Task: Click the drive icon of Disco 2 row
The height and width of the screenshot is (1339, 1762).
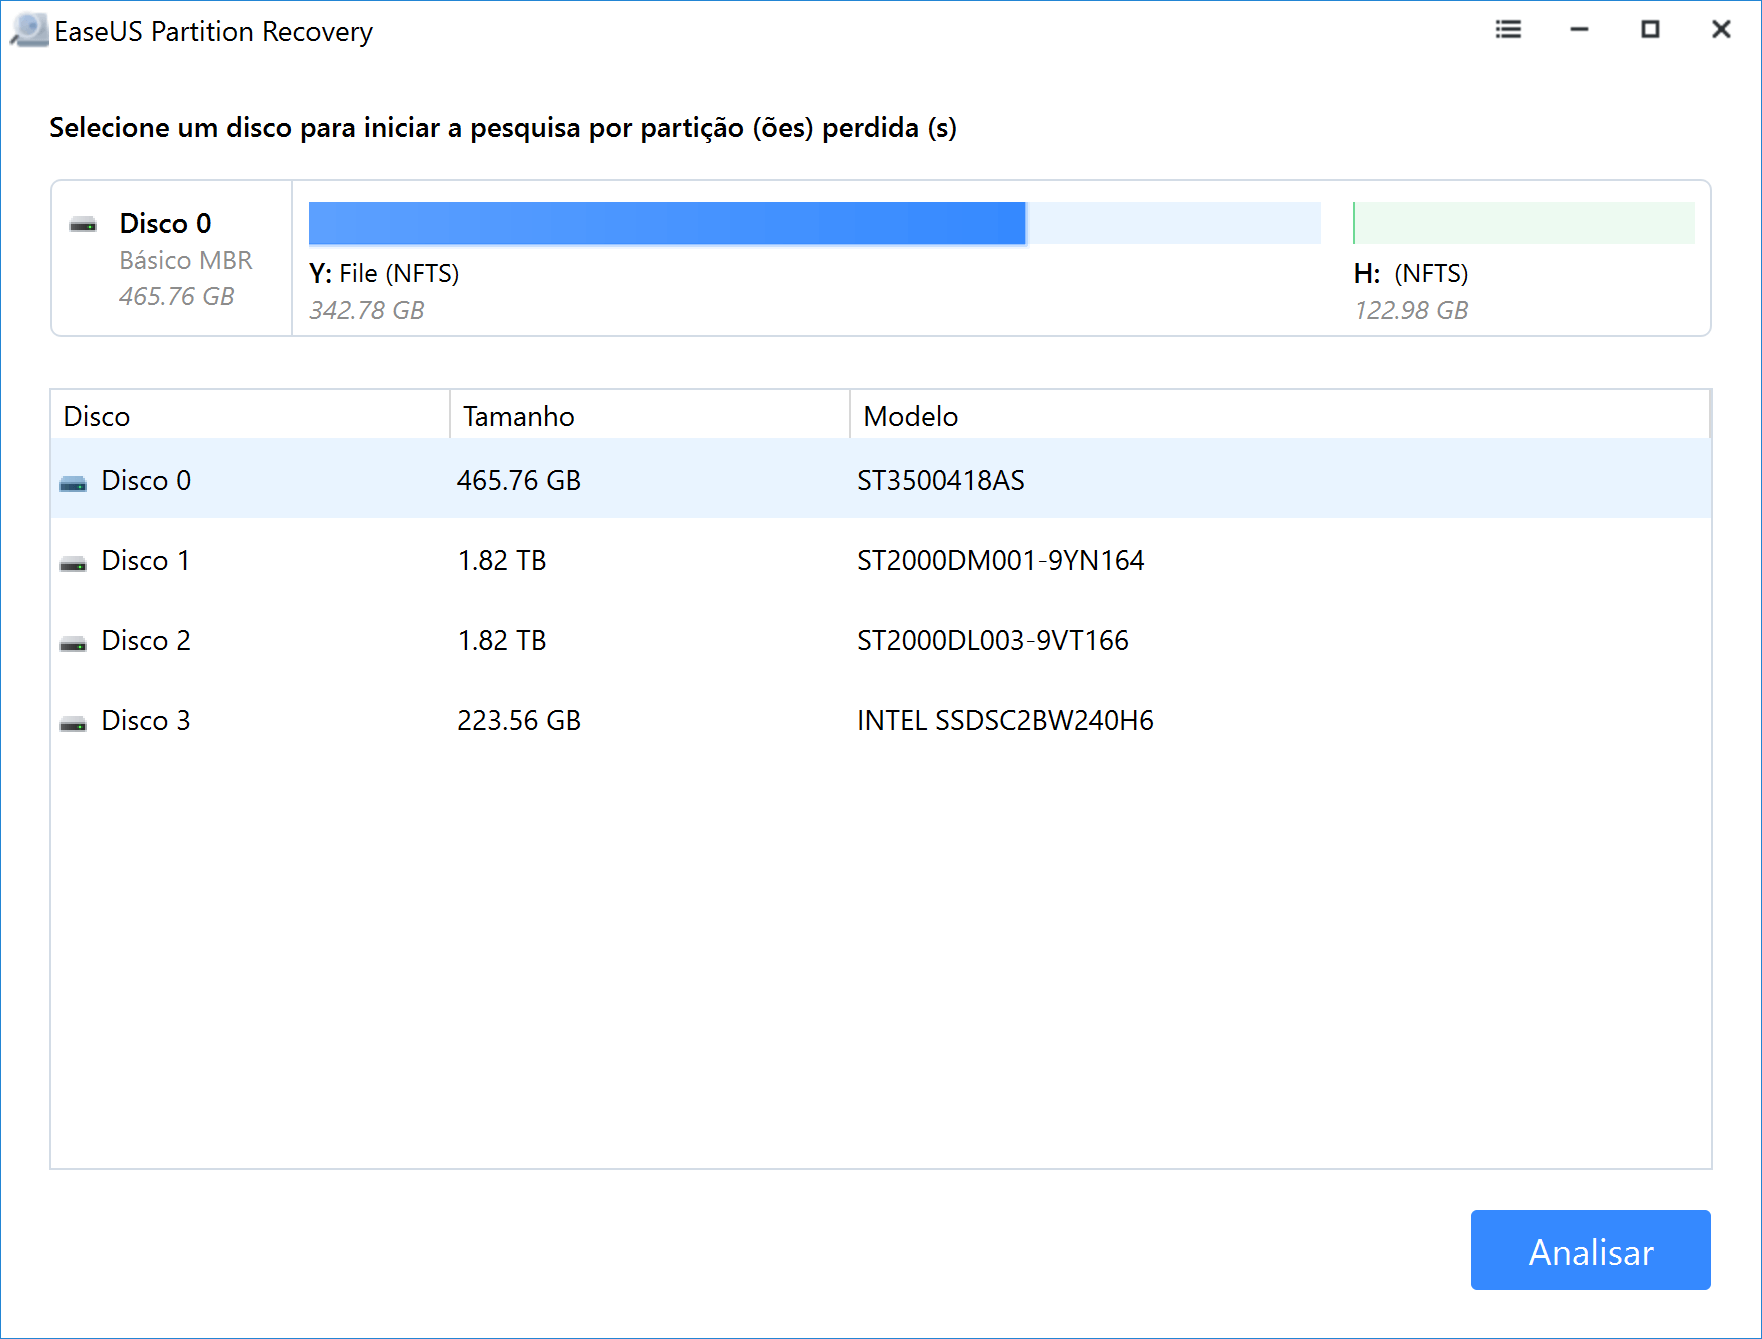Action: point(73,644)
